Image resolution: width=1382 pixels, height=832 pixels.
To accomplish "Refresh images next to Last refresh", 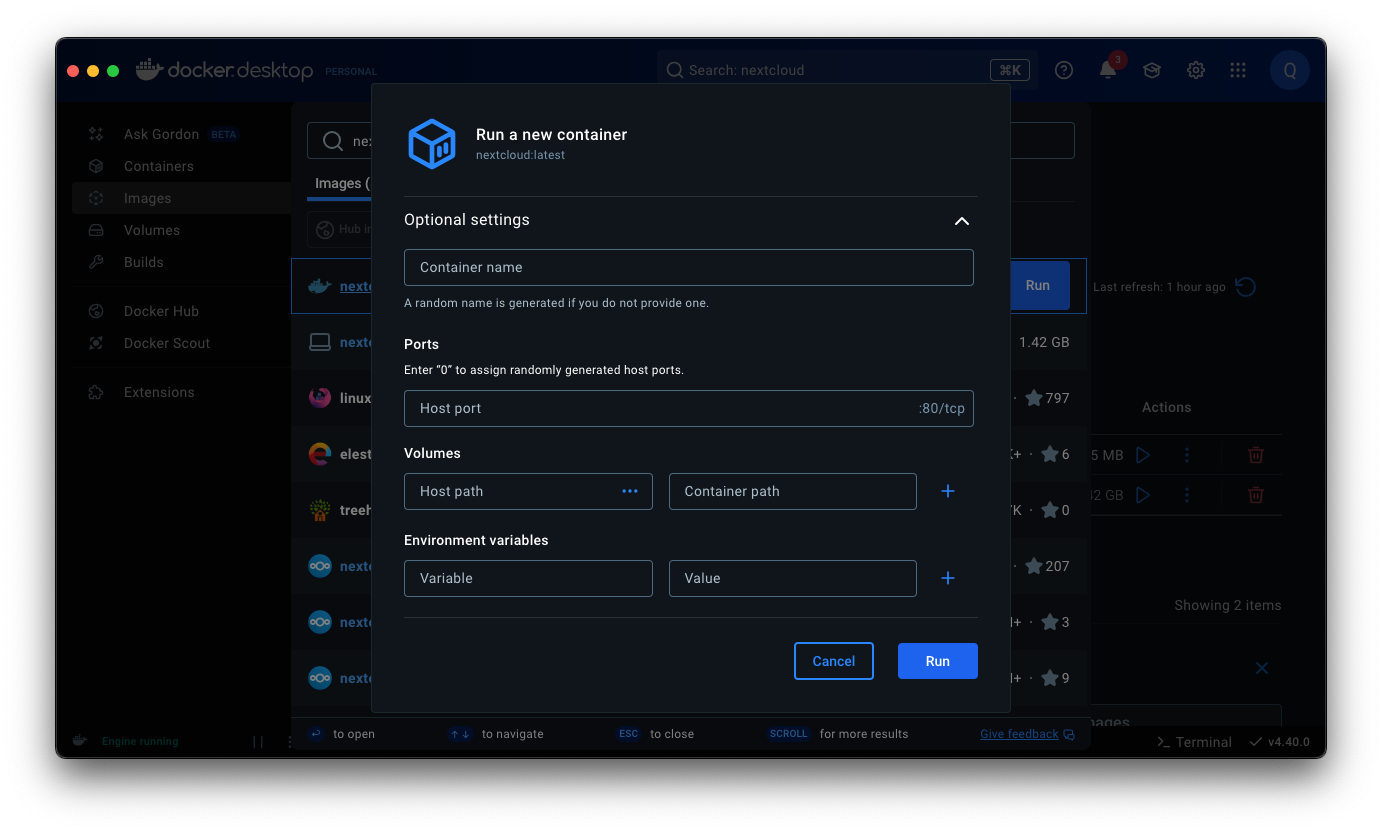I will 1246,287.
